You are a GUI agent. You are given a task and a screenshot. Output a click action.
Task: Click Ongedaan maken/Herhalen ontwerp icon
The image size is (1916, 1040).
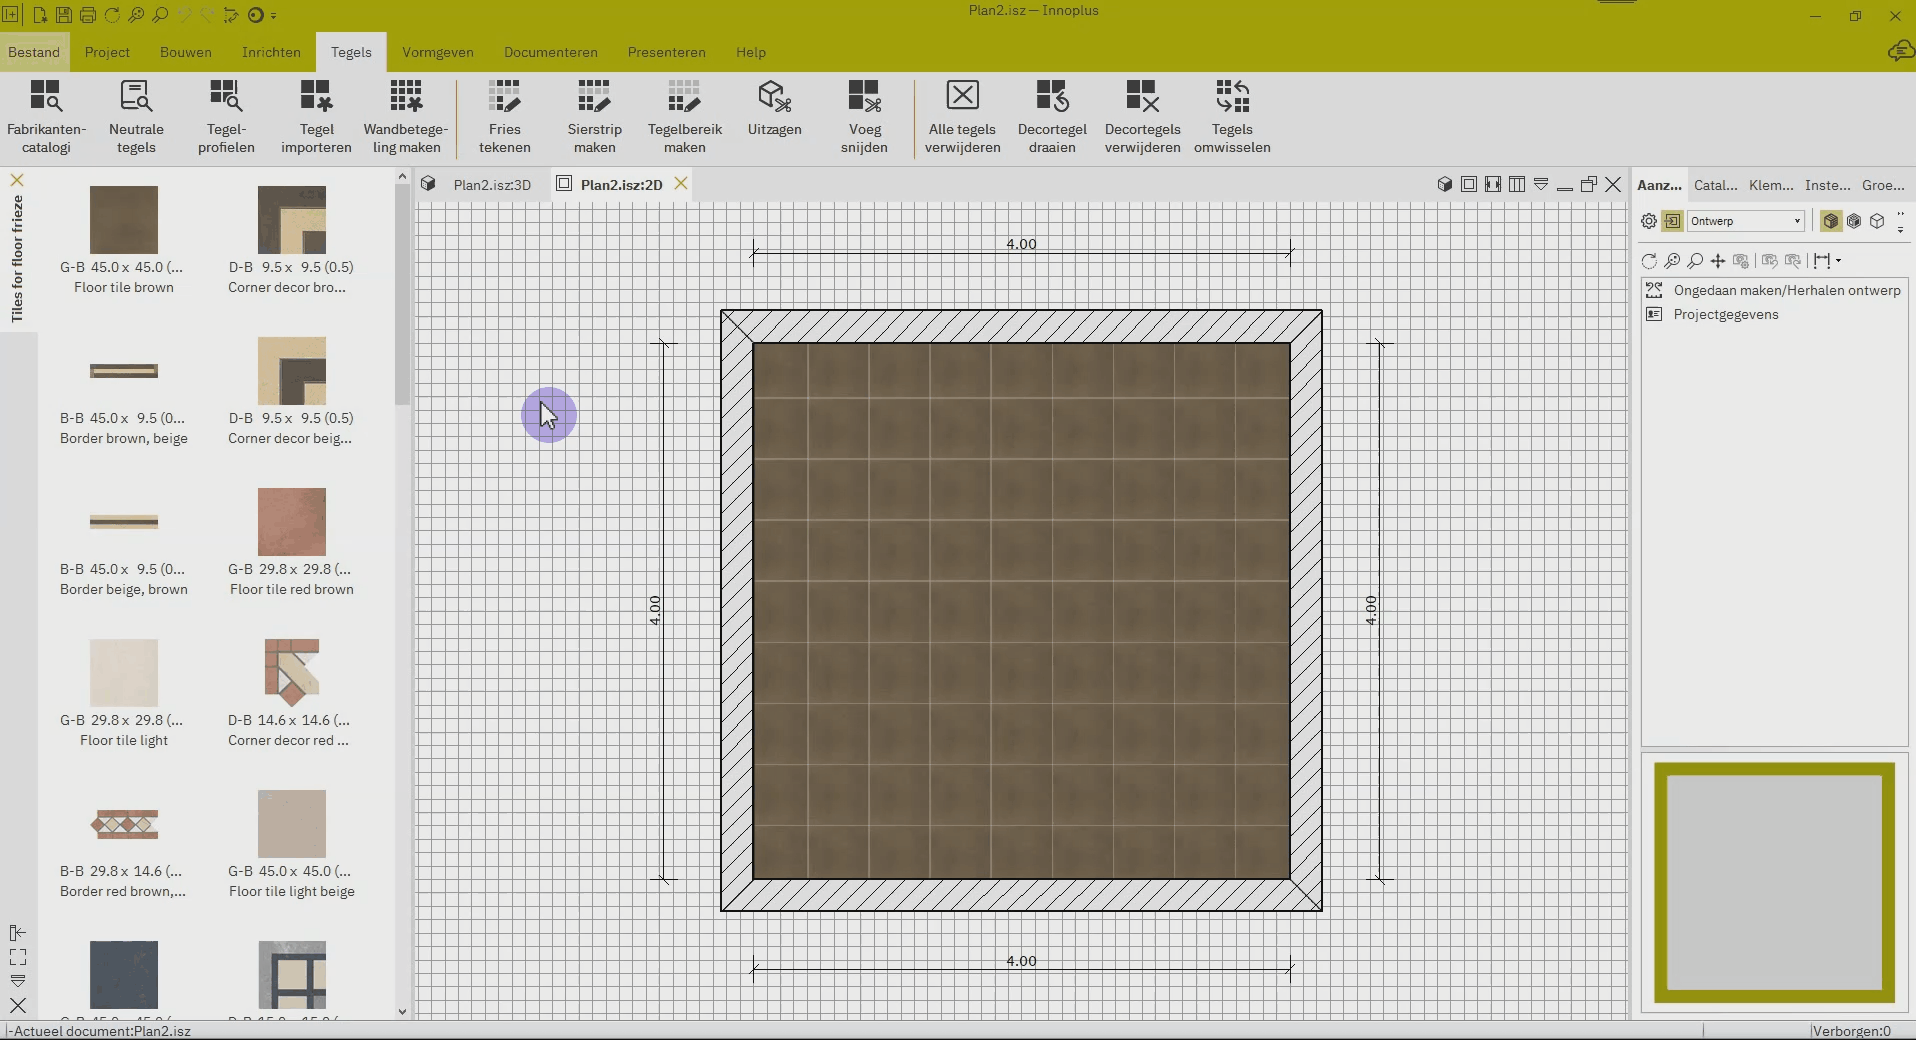pyautogui.click(x=1654, y=290)
